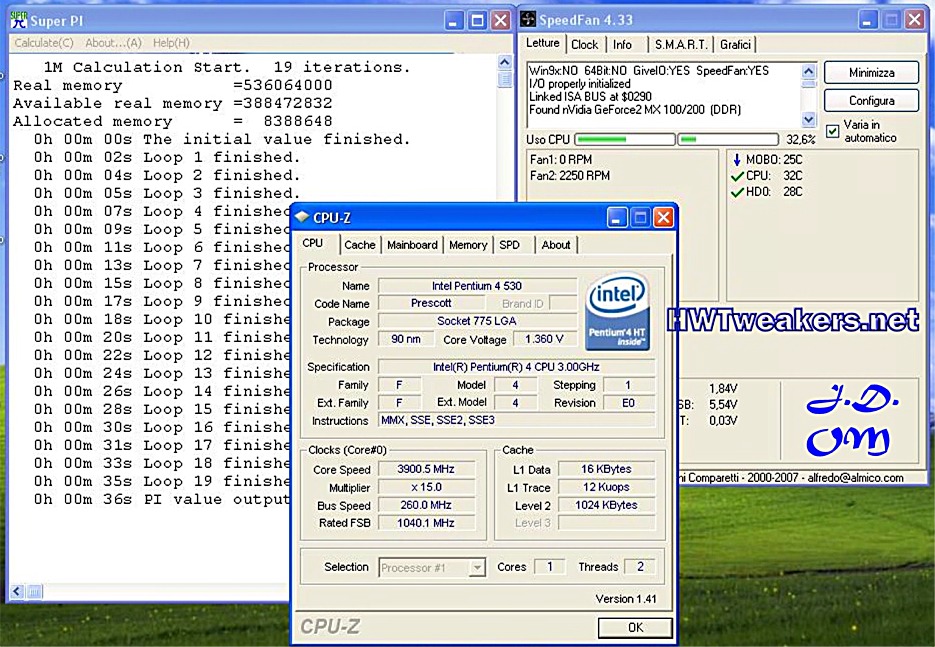
Task: Click the Level 2 cache value 1024 KBytes
Action: coord(606,505)
